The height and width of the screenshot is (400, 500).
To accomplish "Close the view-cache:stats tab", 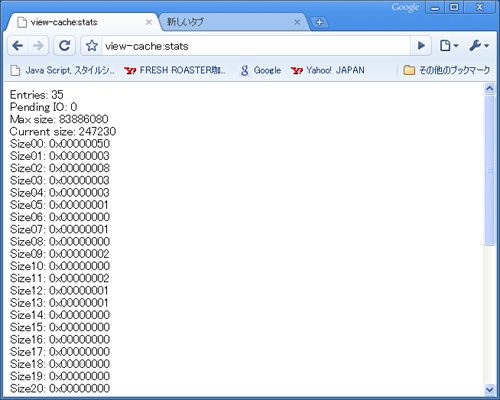I will tap(149, 22).
